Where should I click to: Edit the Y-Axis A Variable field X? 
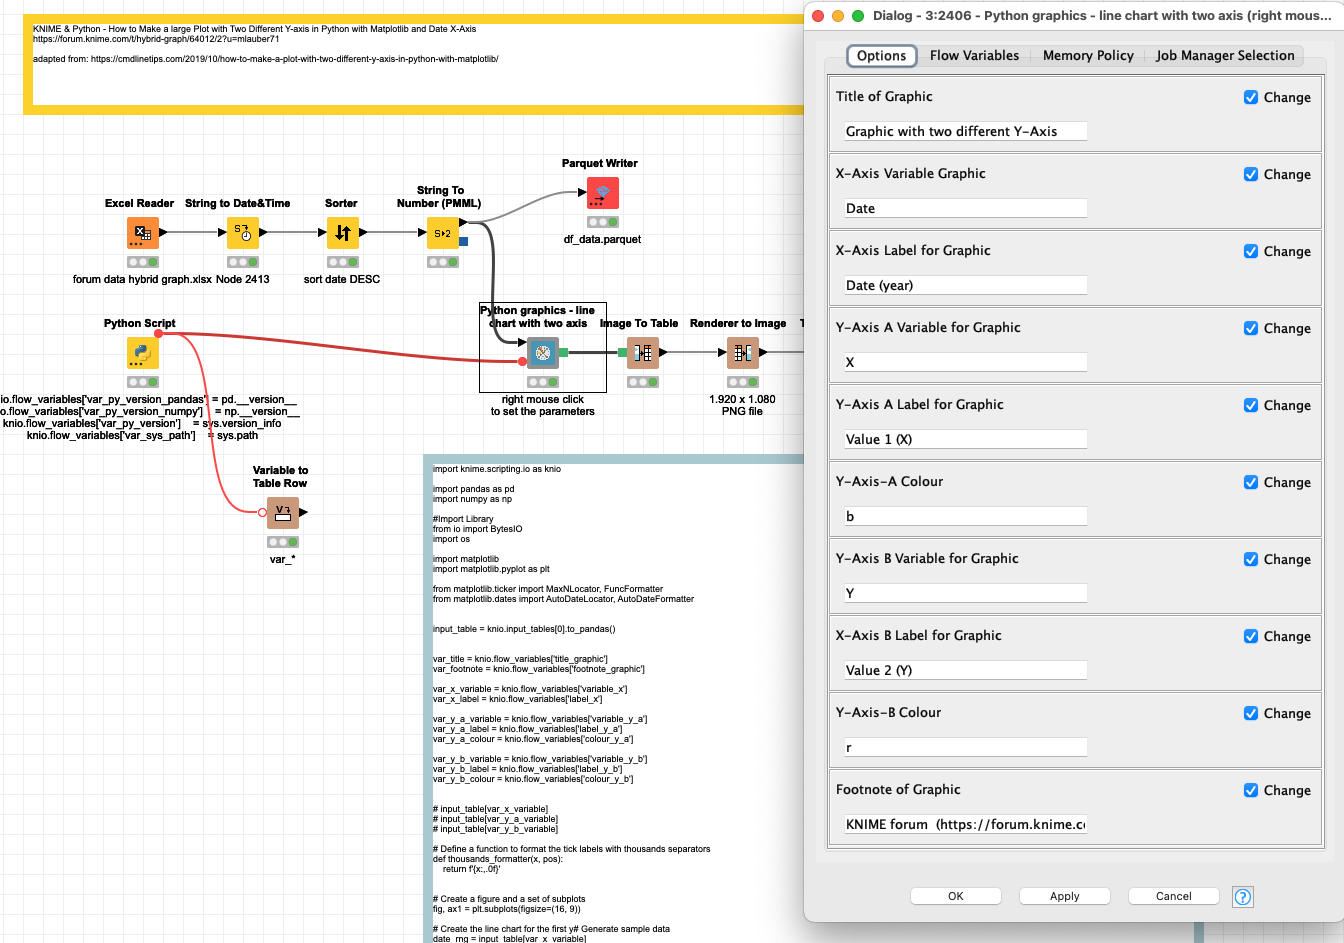[965, 362]
